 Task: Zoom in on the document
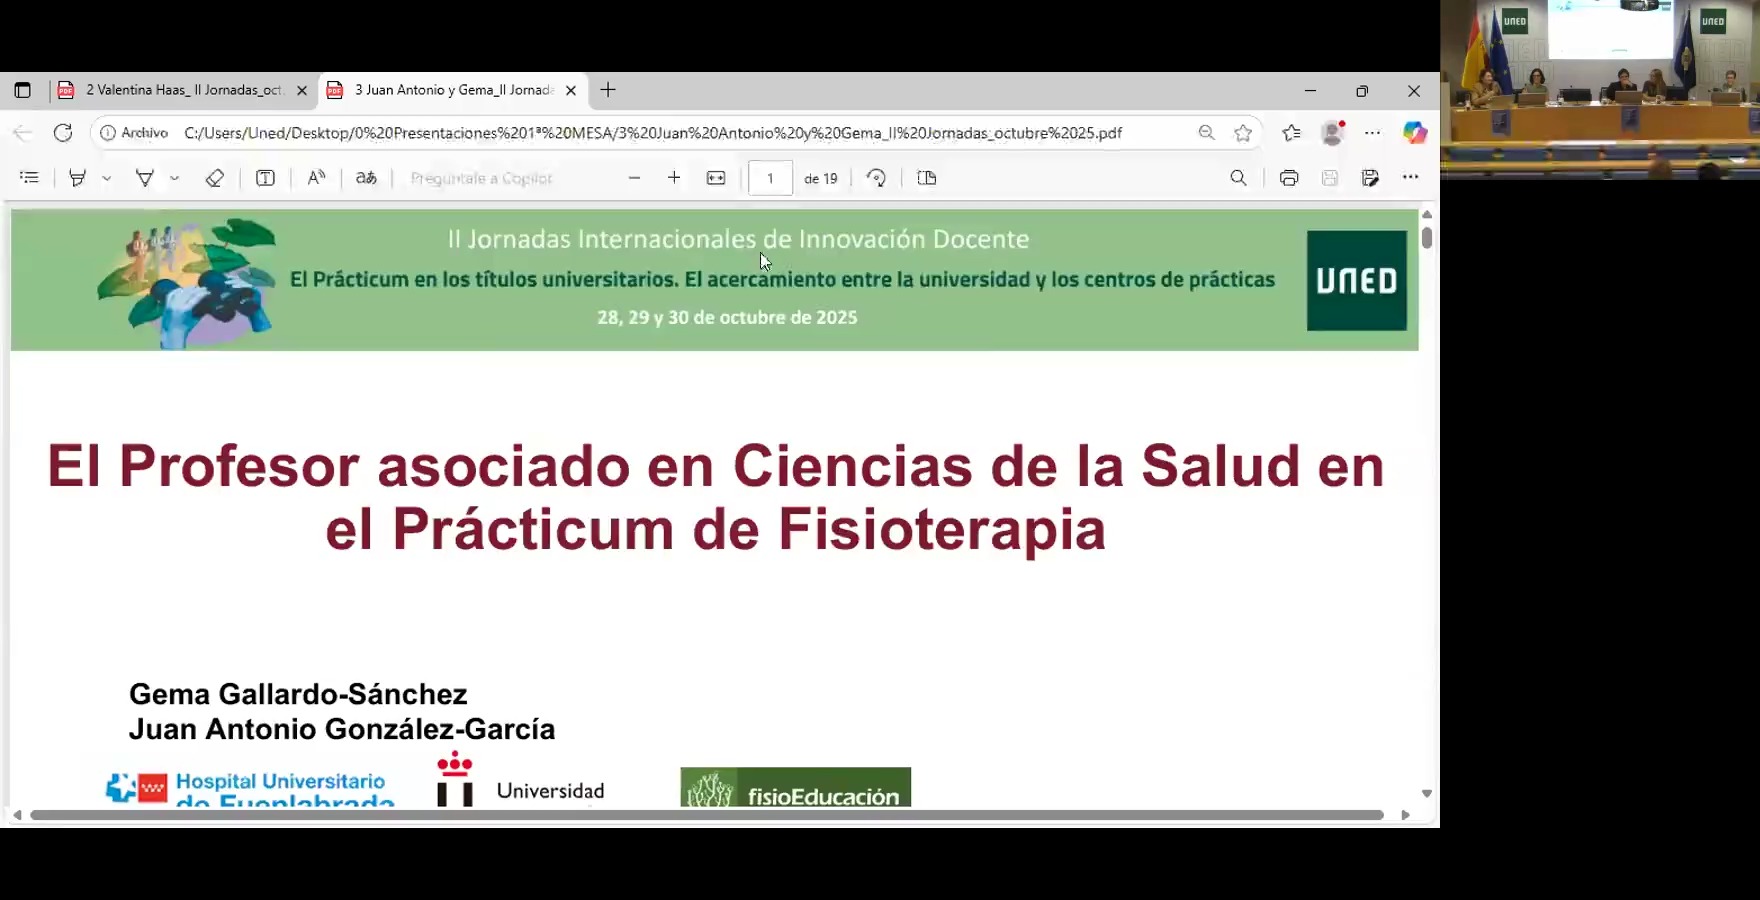[x=674, y=177]
